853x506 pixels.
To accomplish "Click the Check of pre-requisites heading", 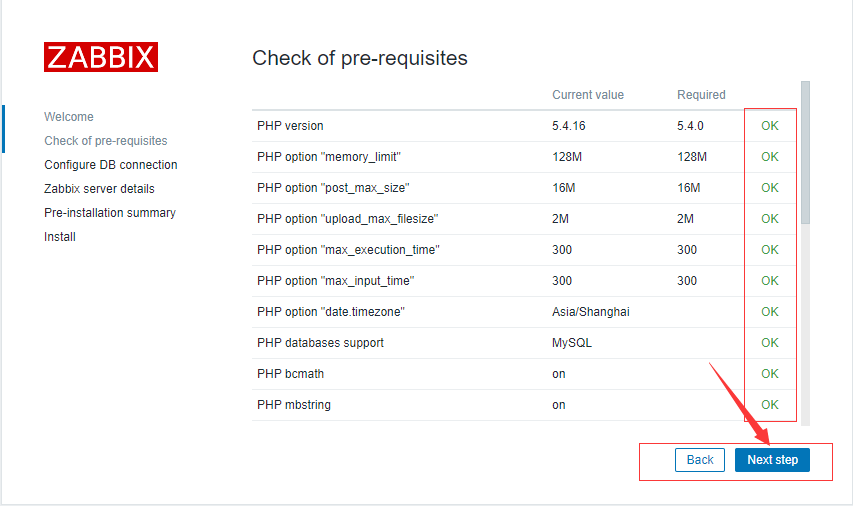I will 360,58.
